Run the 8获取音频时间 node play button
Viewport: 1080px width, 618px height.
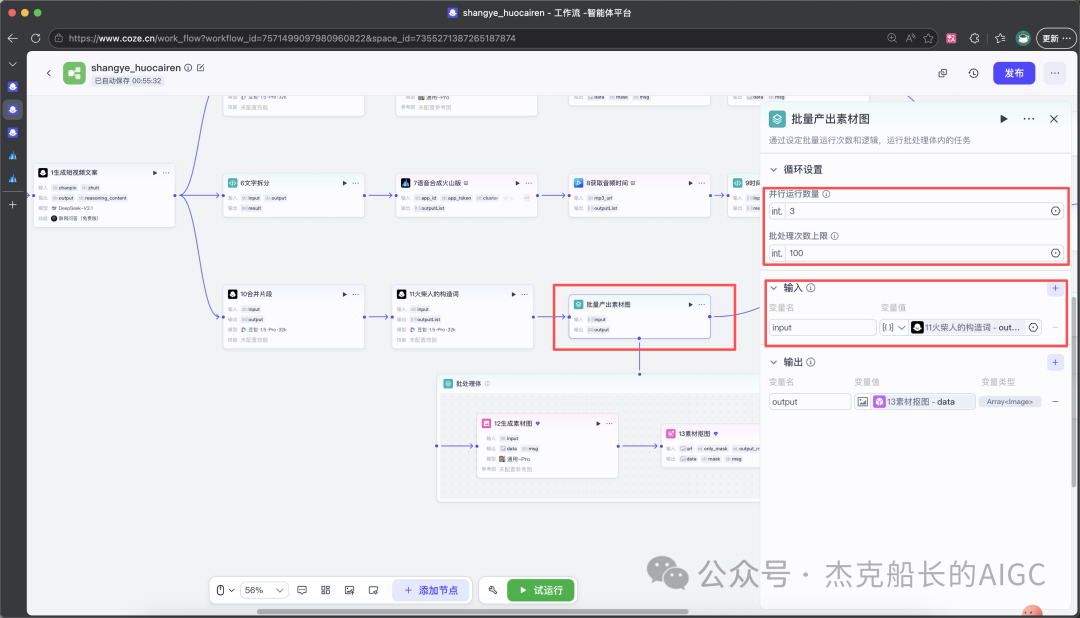pos(690,183)
